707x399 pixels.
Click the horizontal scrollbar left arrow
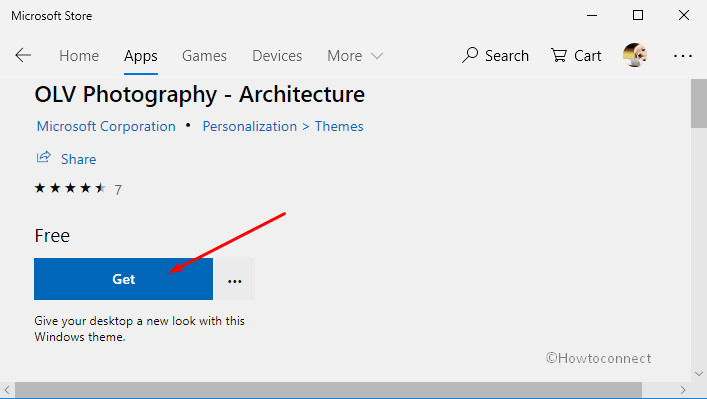pos(7,390)
